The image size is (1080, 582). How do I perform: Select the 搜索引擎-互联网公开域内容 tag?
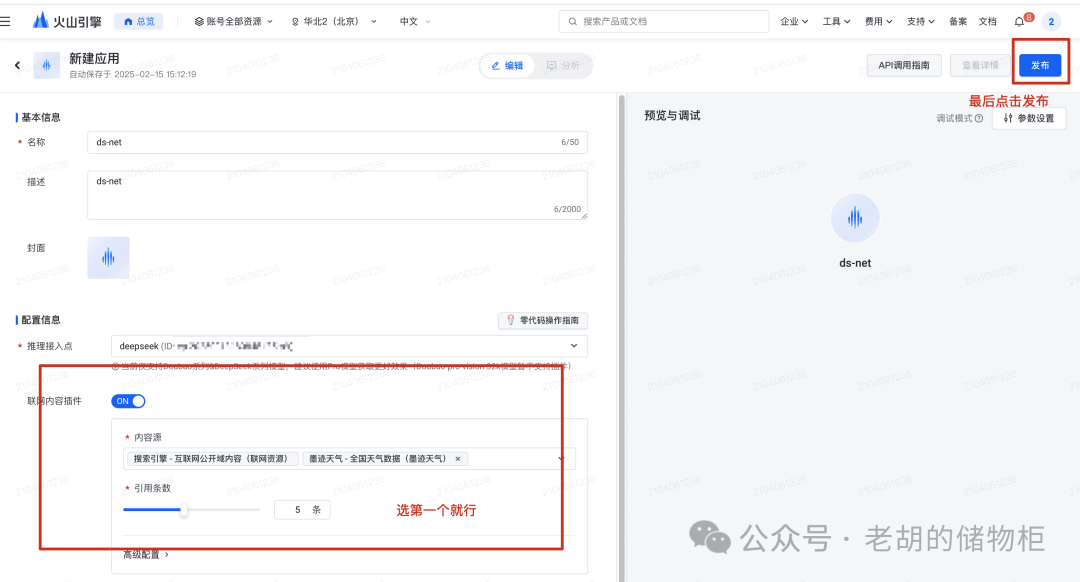point(212,459)
